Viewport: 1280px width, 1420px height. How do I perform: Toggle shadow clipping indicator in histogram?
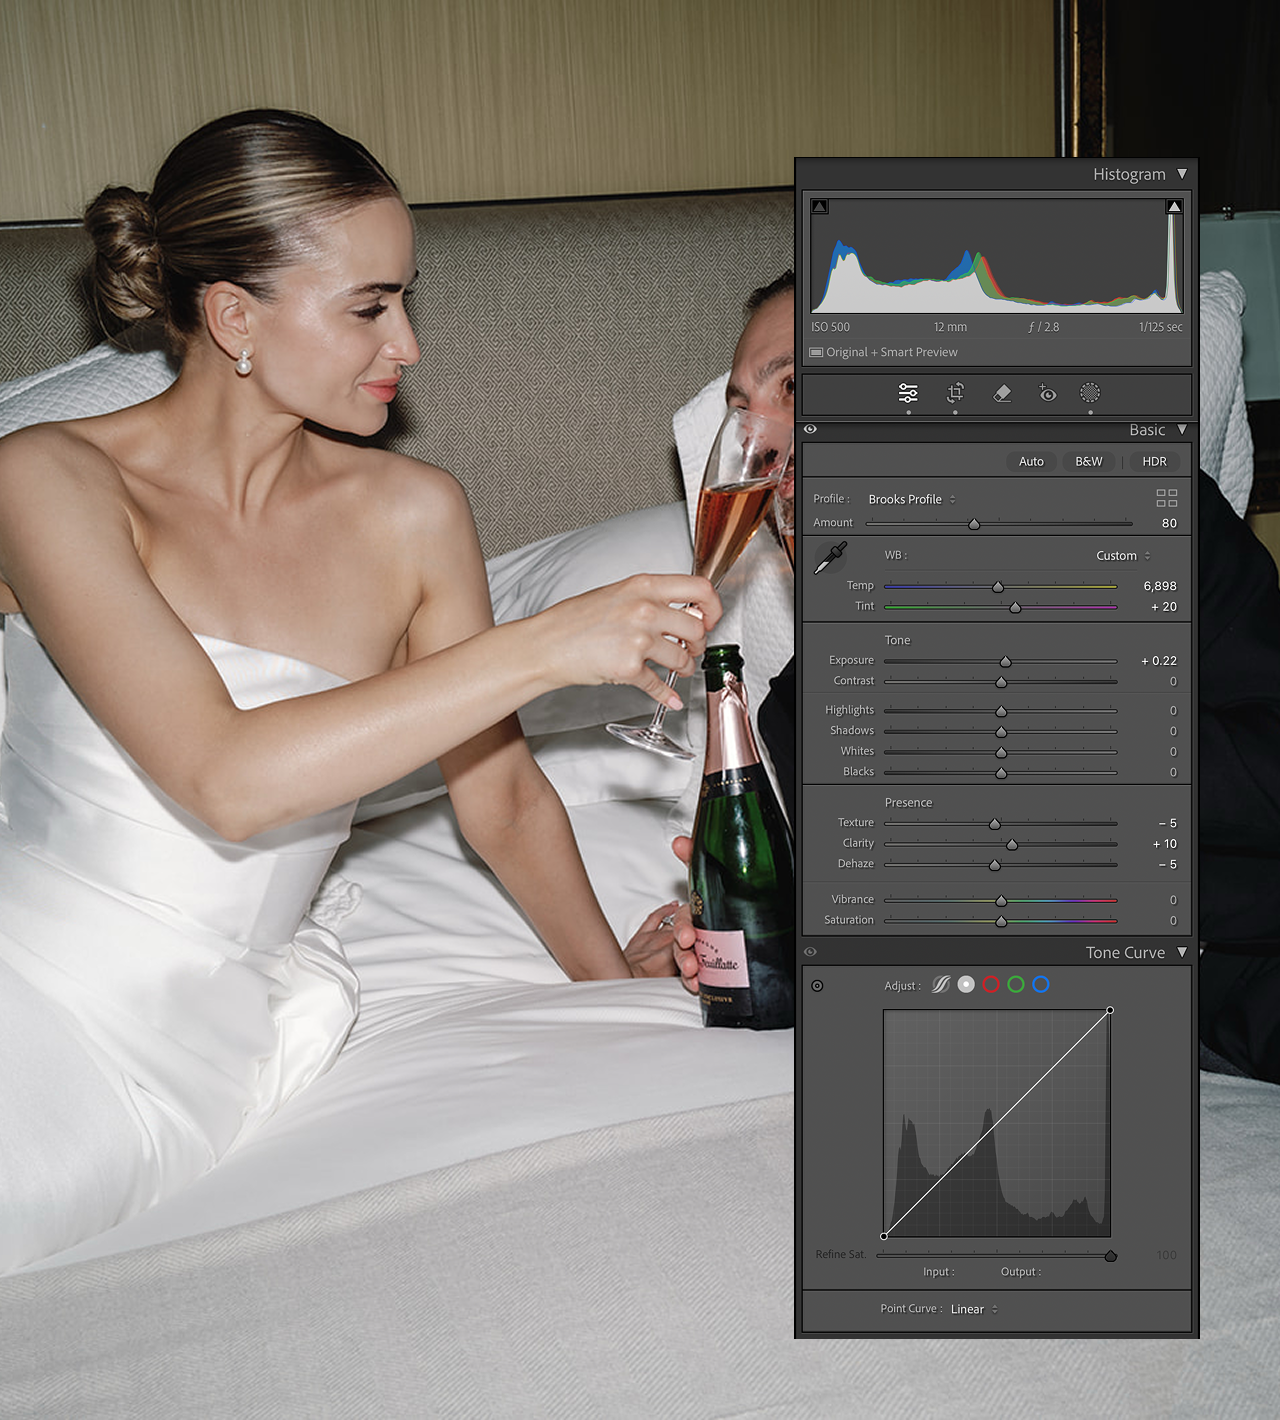[x=820, y=207]
